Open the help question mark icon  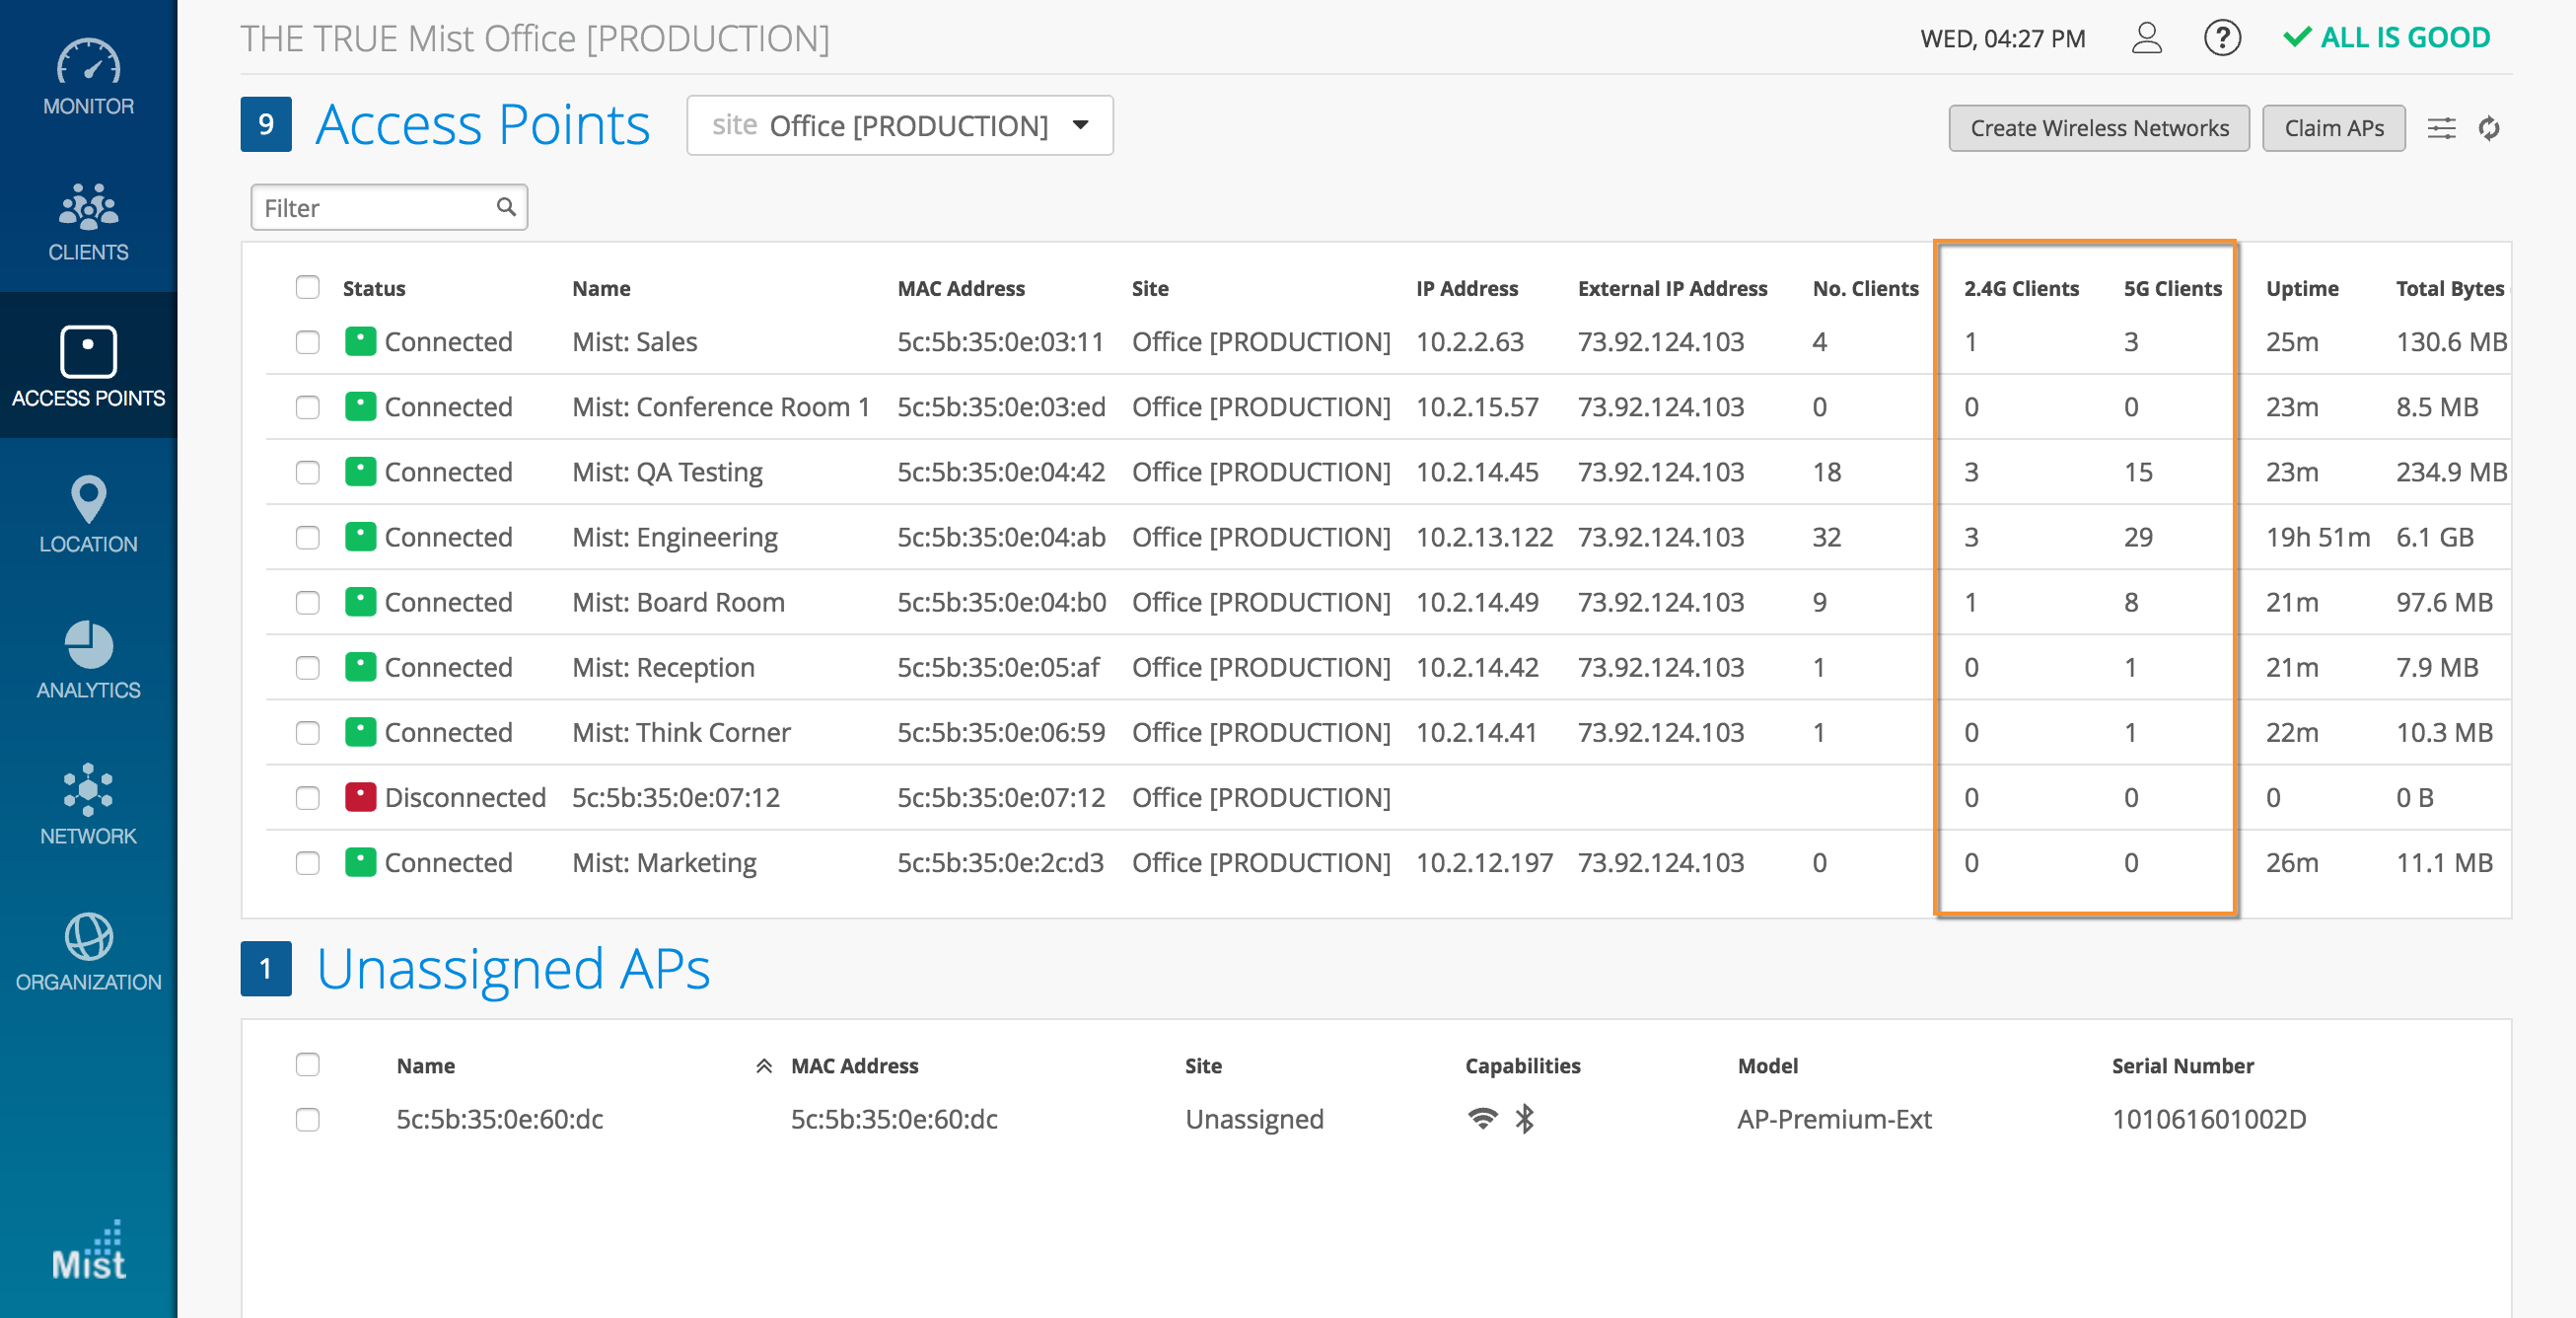tap(2221, 38)
